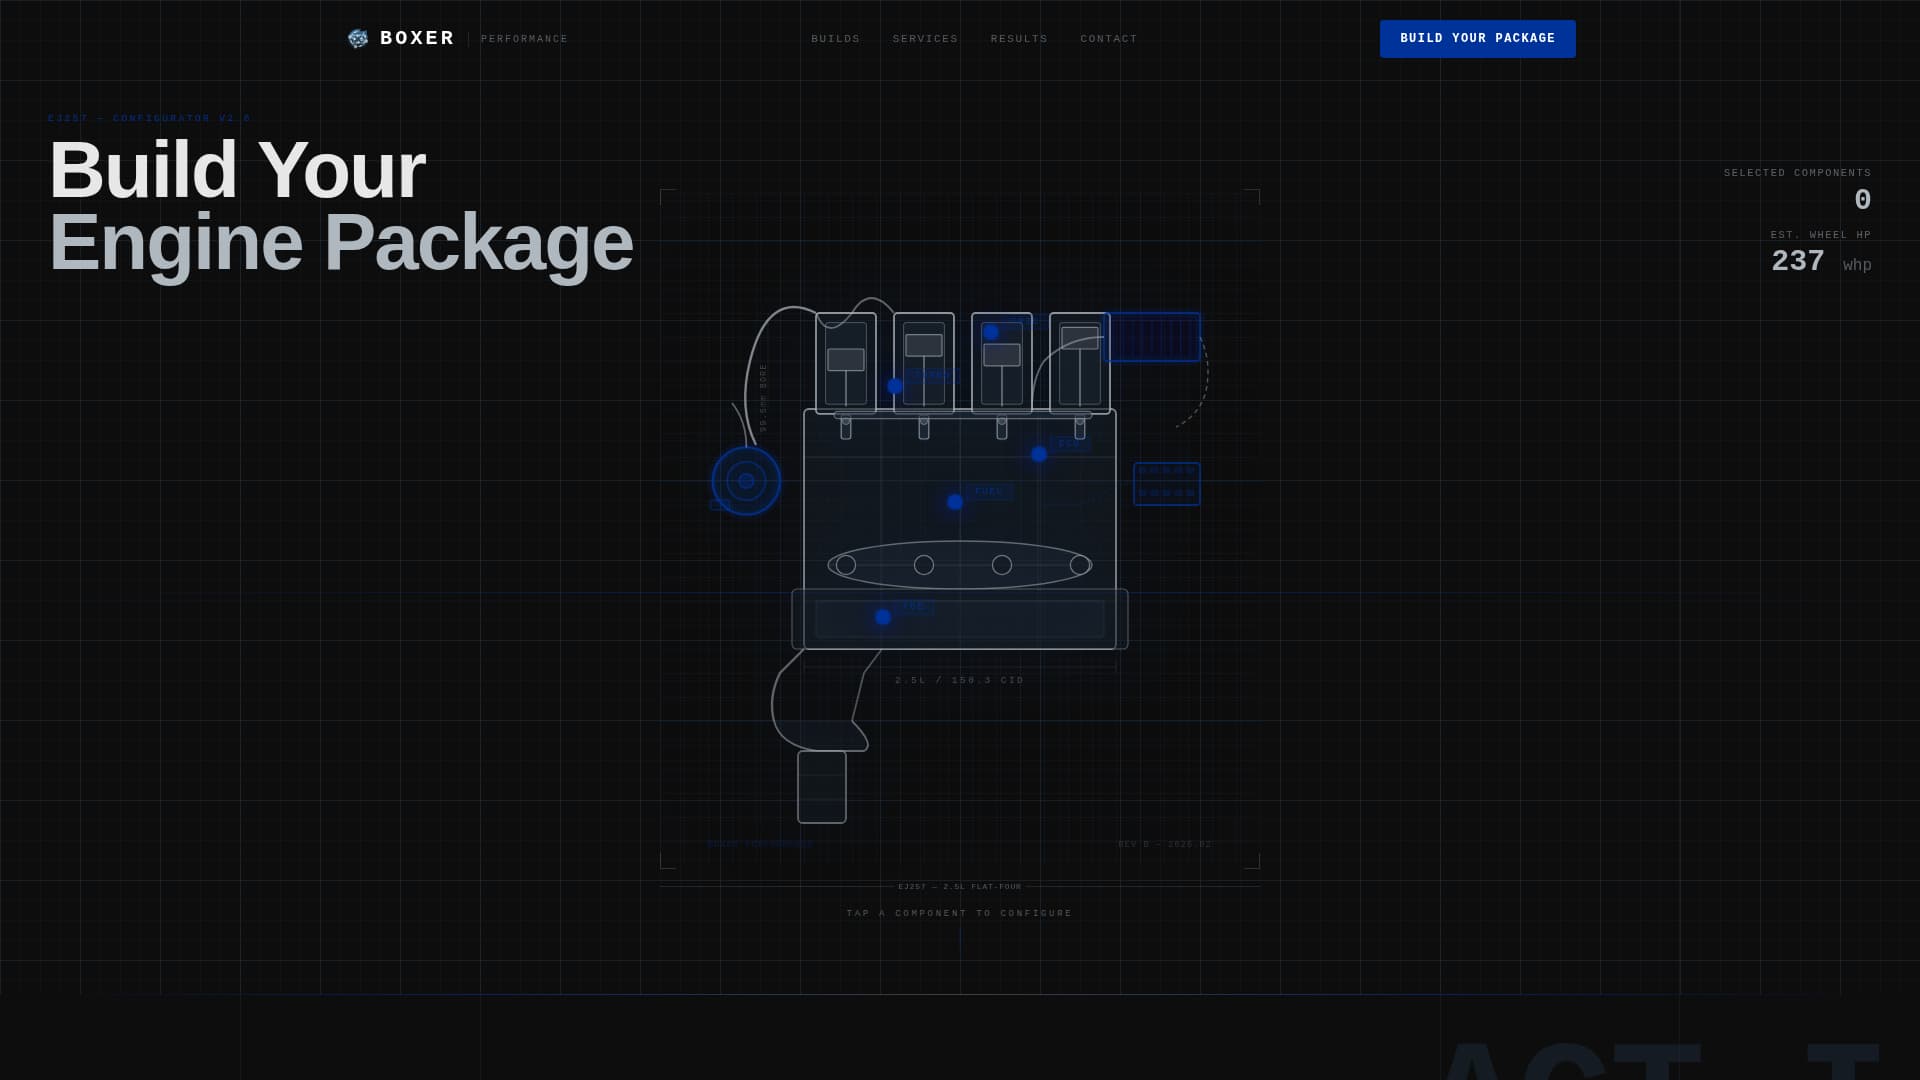Click the BOXER brand name link
Screen dimensions: 1920x1080
pos(417,38)
